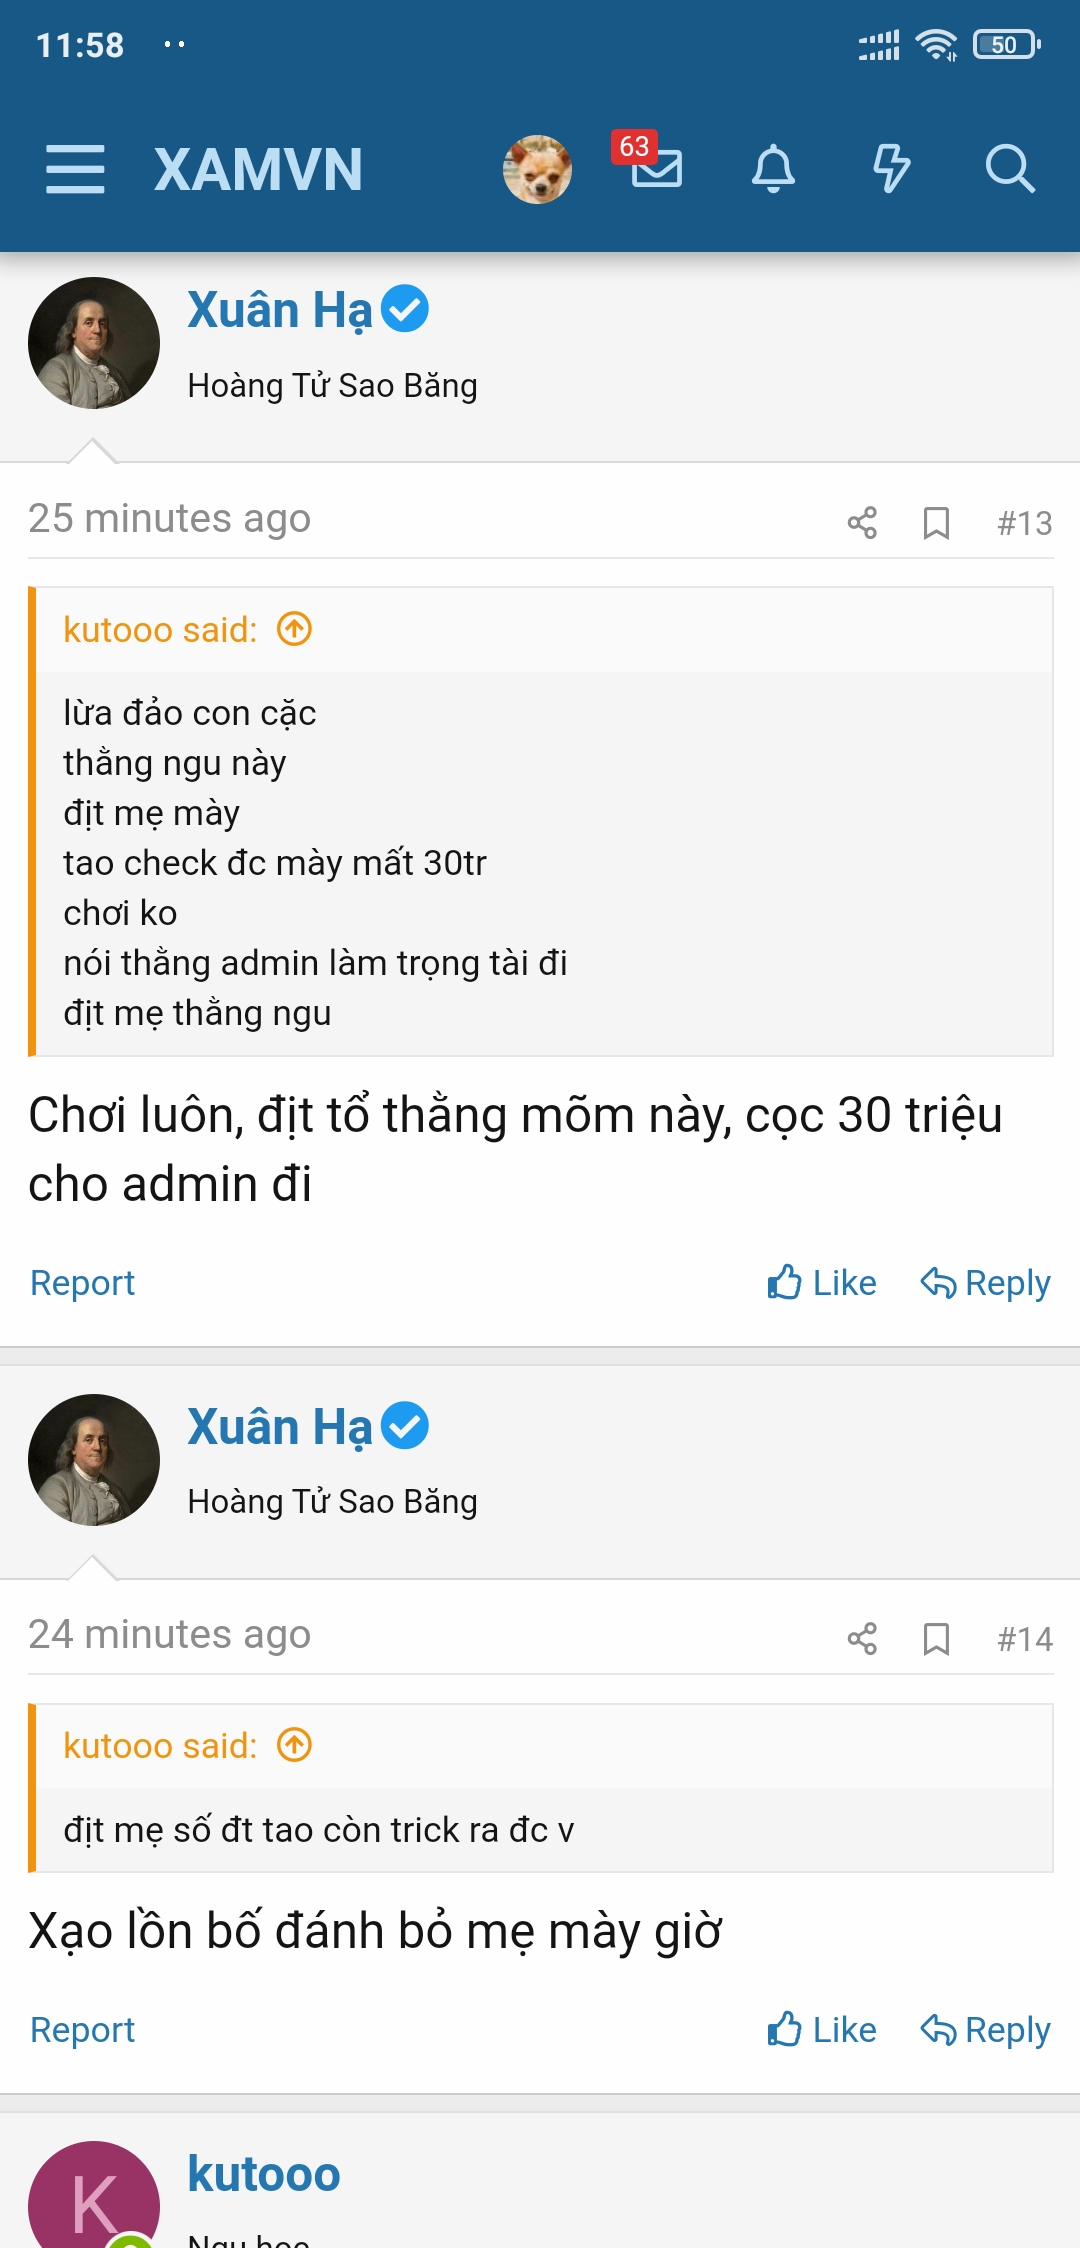Bookmark post #13
Image resolution: width=1080 pixels, height=2248 pixels.
click(936, 522)
